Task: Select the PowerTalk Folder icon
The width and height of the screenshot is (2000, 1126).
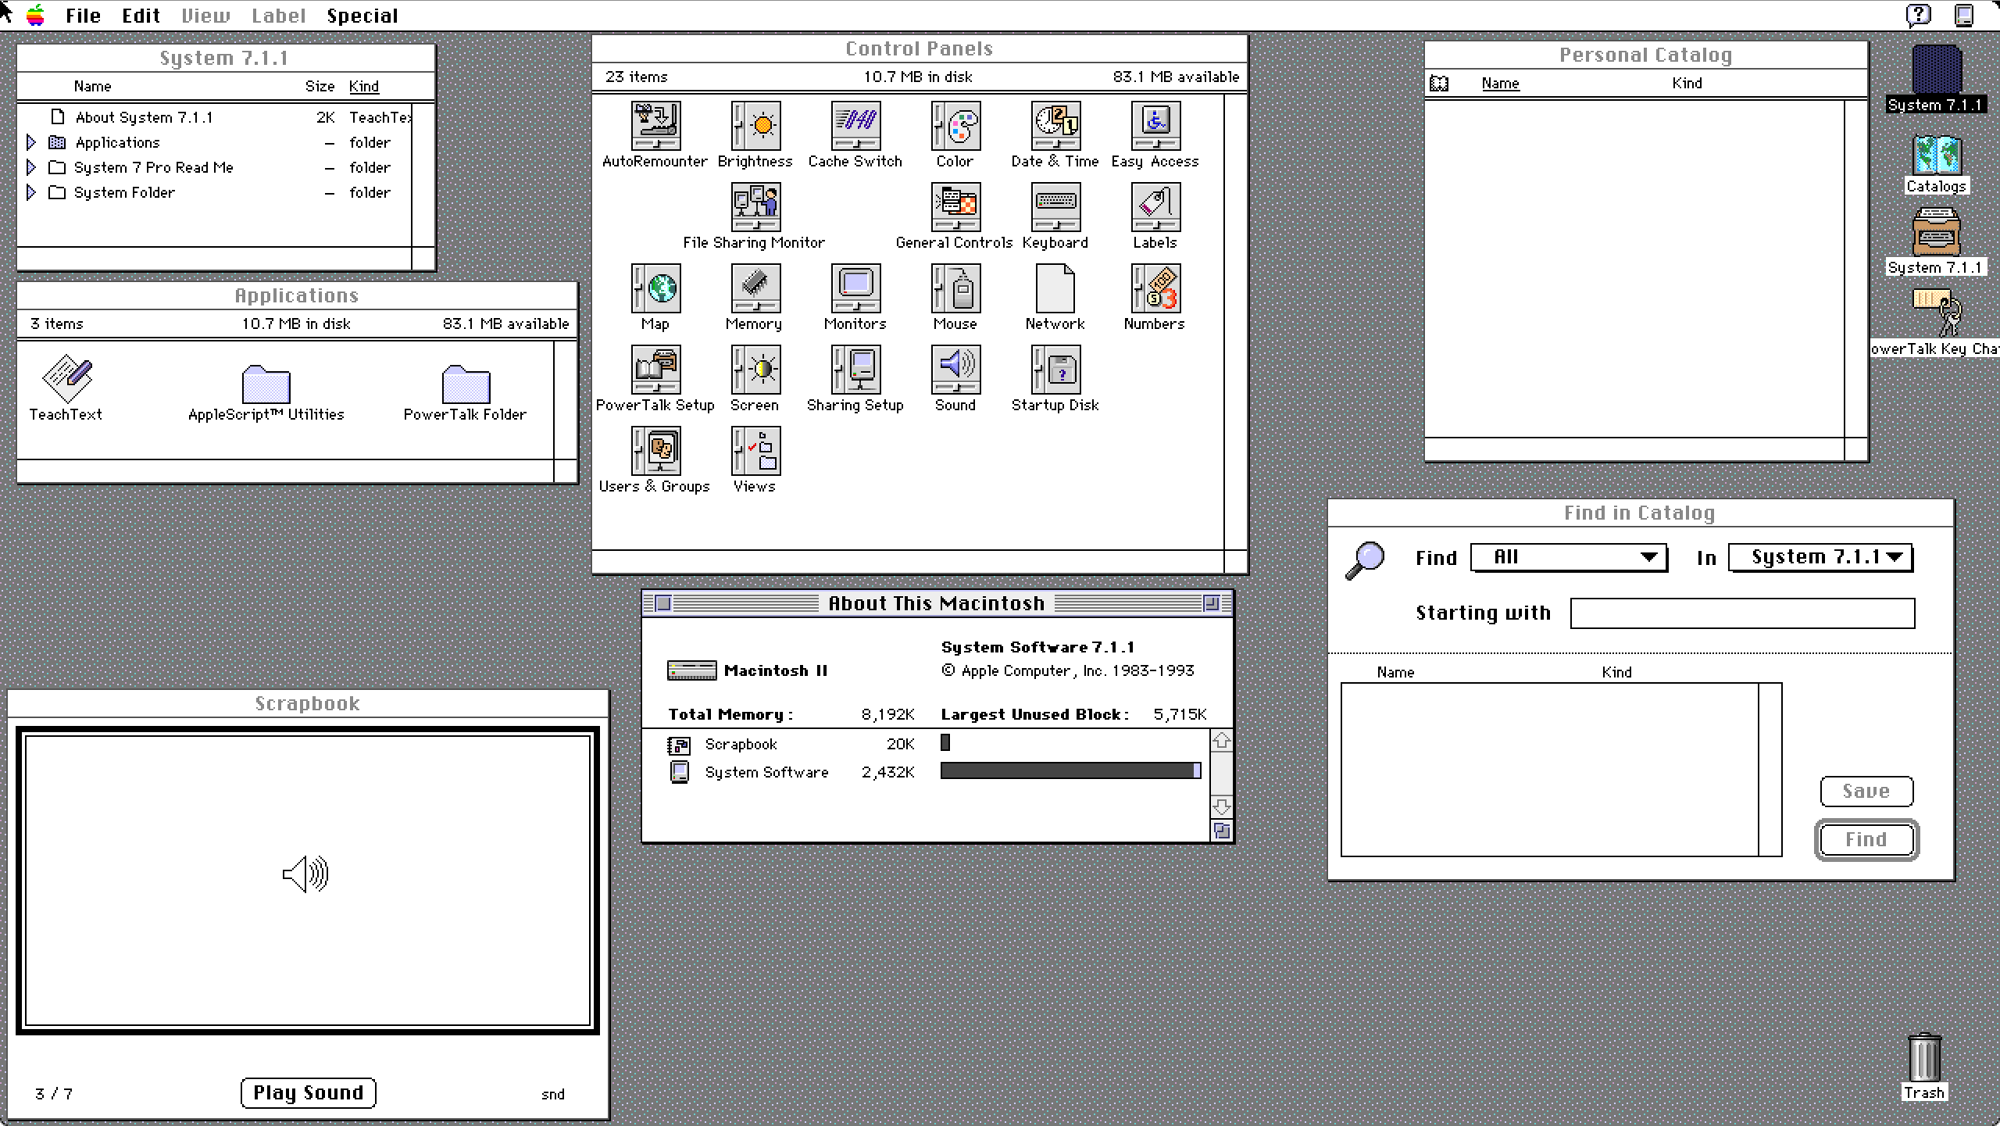Action: pos(466,384)
